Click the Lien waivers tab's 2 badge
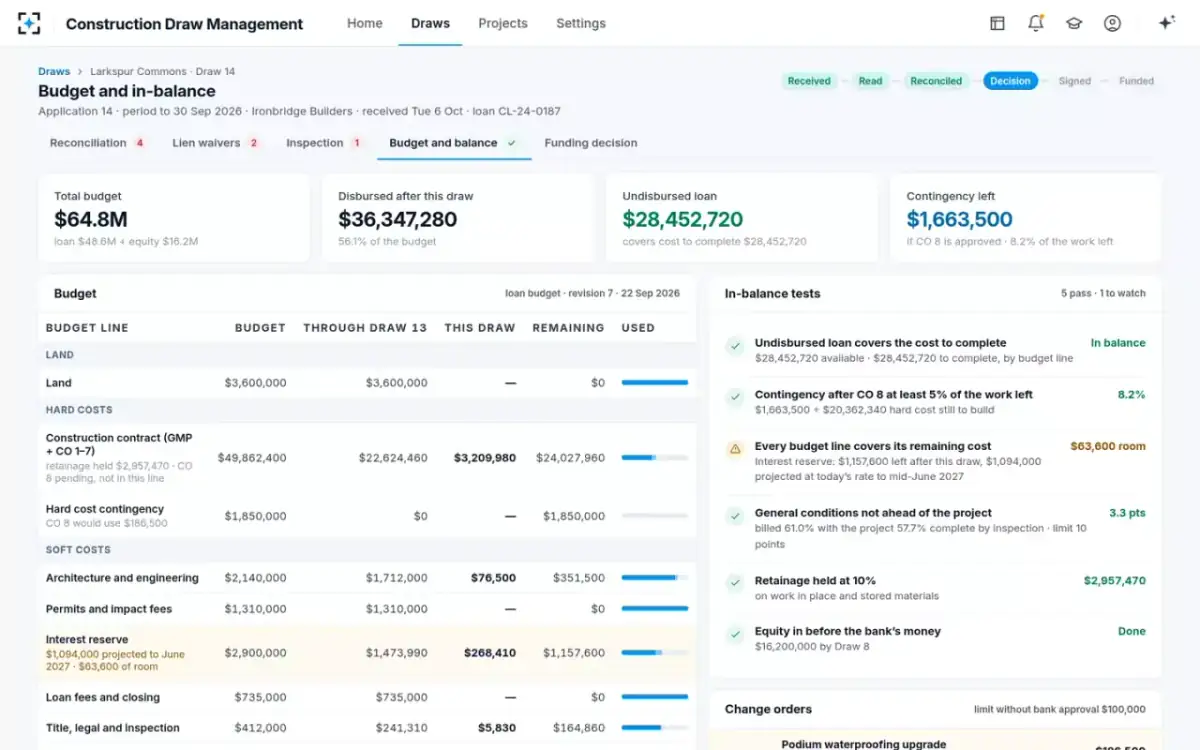Screen dimensions: 1200x750 click(x=253, y=143)
